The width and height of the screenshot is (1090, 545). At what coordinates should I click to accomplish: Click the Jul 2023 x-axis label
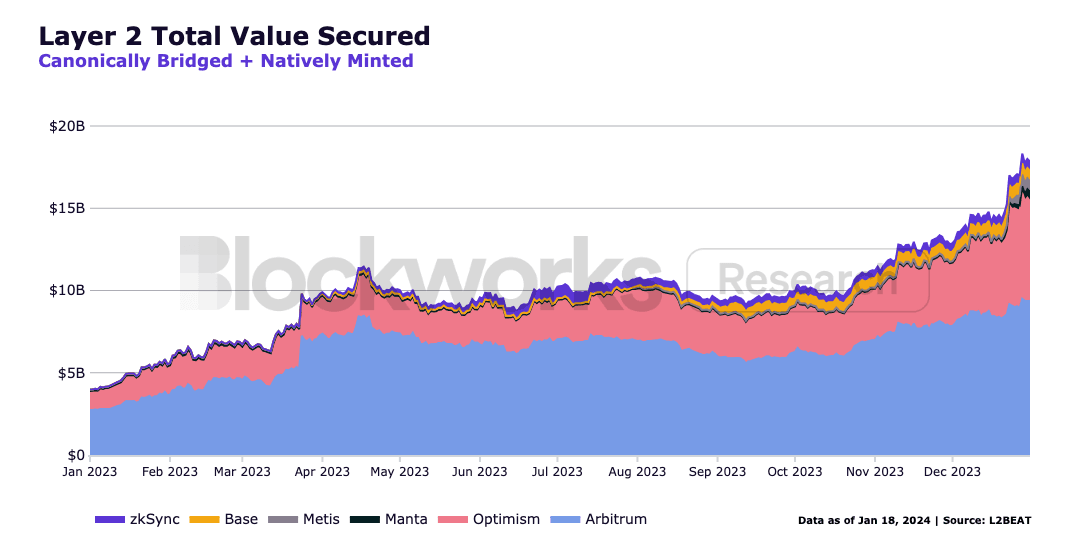(x=556, y=472)
